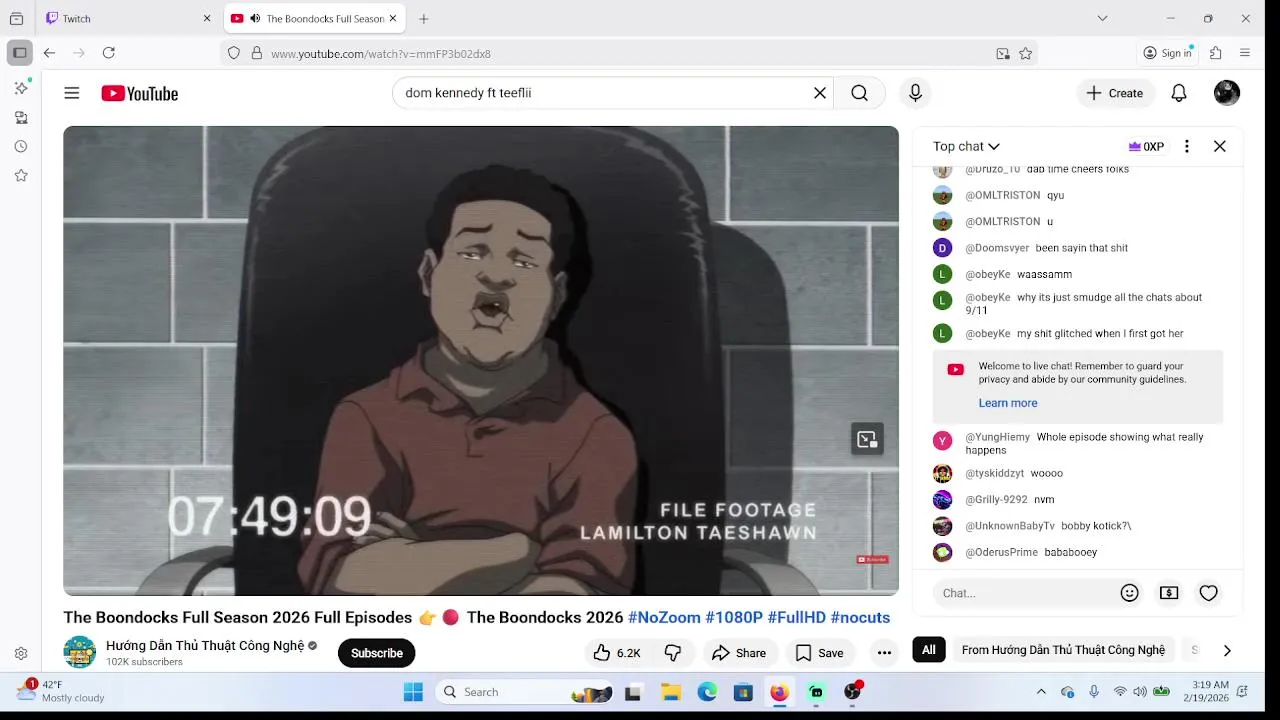1280x720 pixels.
Task: Open Microsoft Edge from the taskbar
Action: point(707,692)
